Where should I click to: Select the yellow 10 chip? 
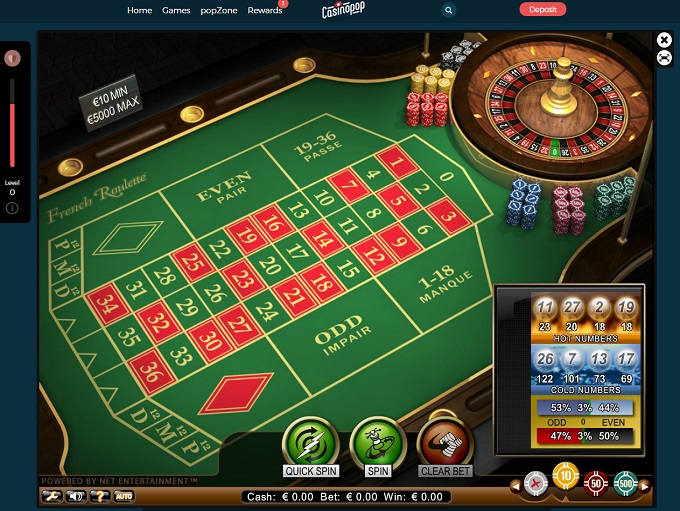(566, 476)
